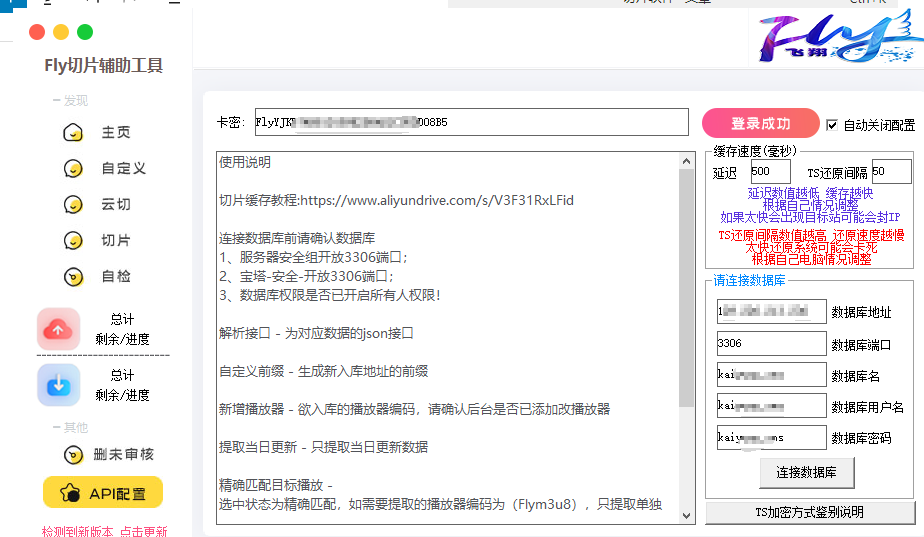Open the 自定义 menu item
This screenshot has height=537, width=924.
[124, 169]
